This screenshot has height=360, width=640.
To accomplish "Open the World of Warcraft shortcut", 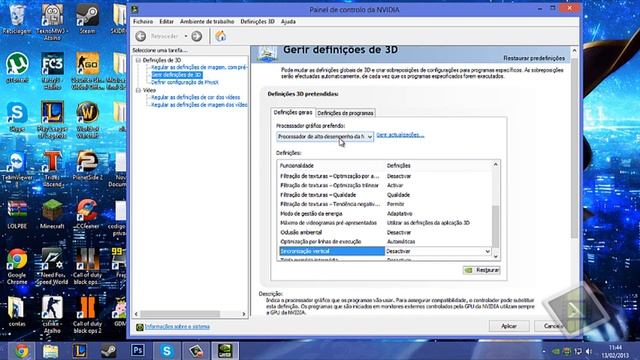I will click(x=87, y=120).
